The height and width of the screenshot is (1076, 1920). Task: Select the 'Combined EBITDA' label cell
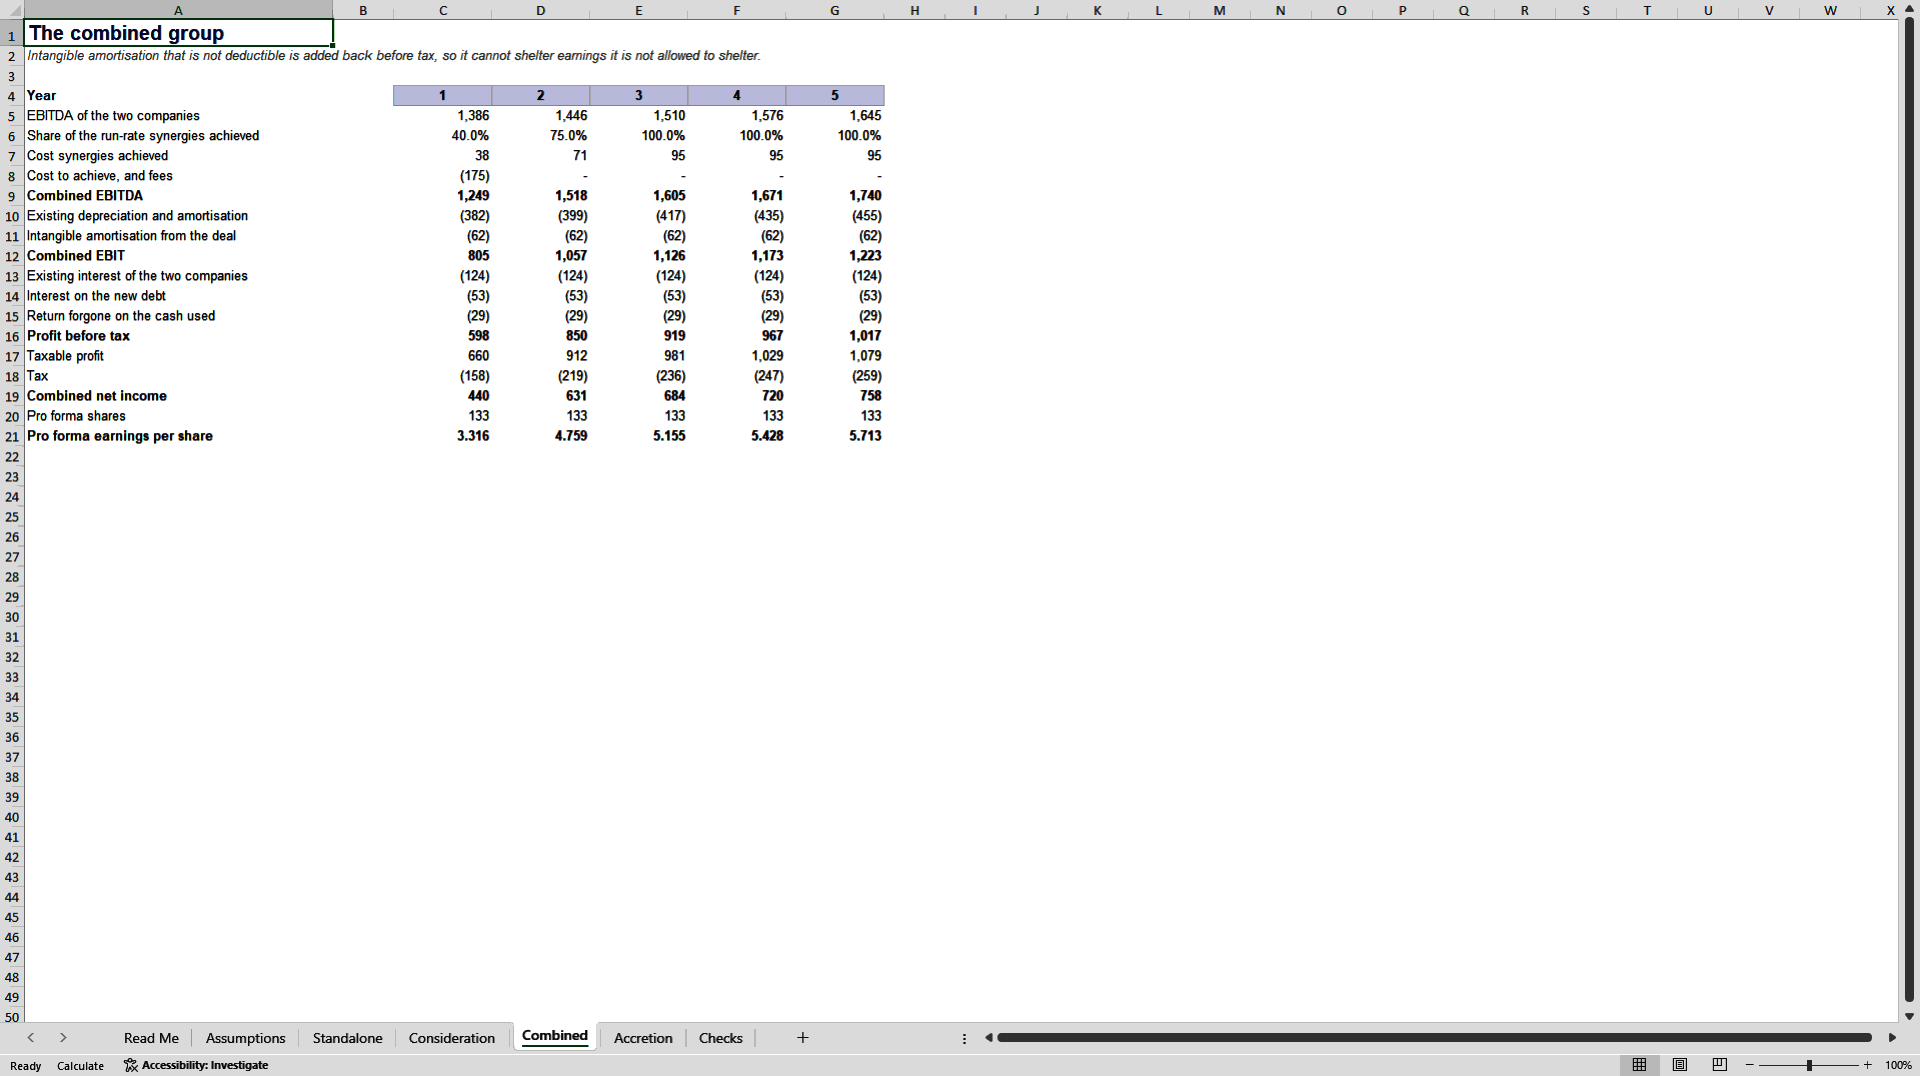pyautogui.click(x=178, y=196)
